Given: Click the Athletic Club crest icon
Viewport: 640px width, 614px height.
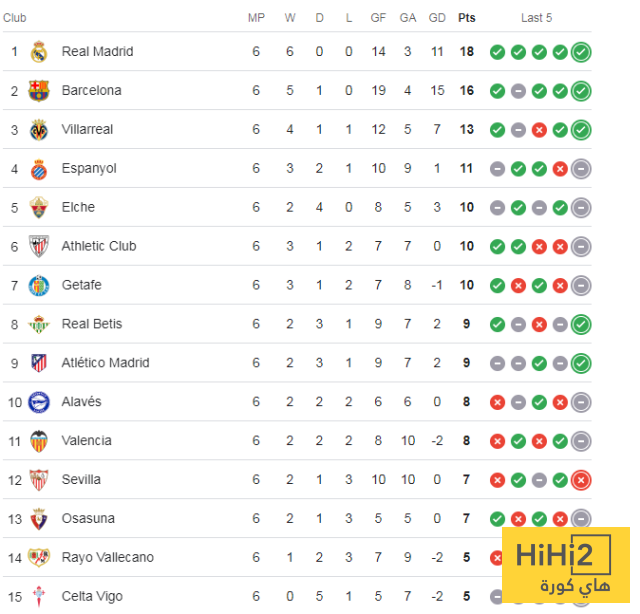Looking at the screenshot, I should pyautogui.click(x=39, y=246).
